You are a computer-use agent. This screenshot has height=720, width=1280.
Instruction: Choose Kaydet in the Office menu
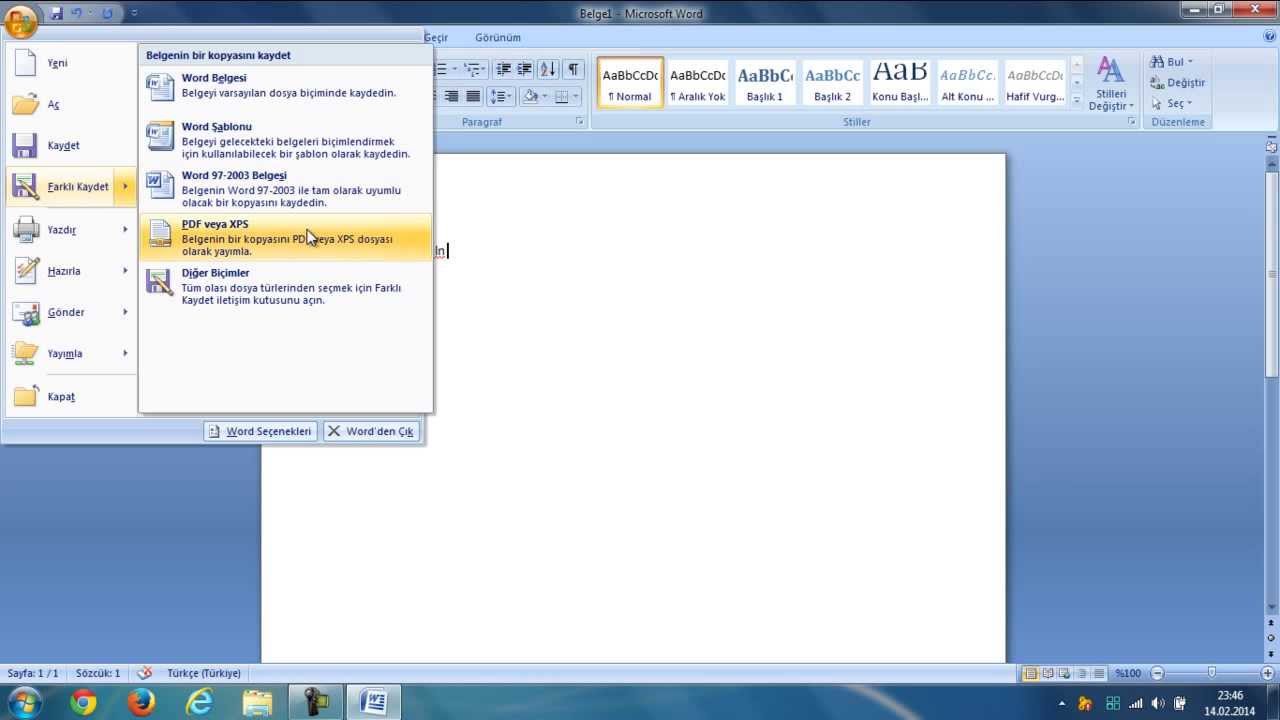[x=70, y=145]
